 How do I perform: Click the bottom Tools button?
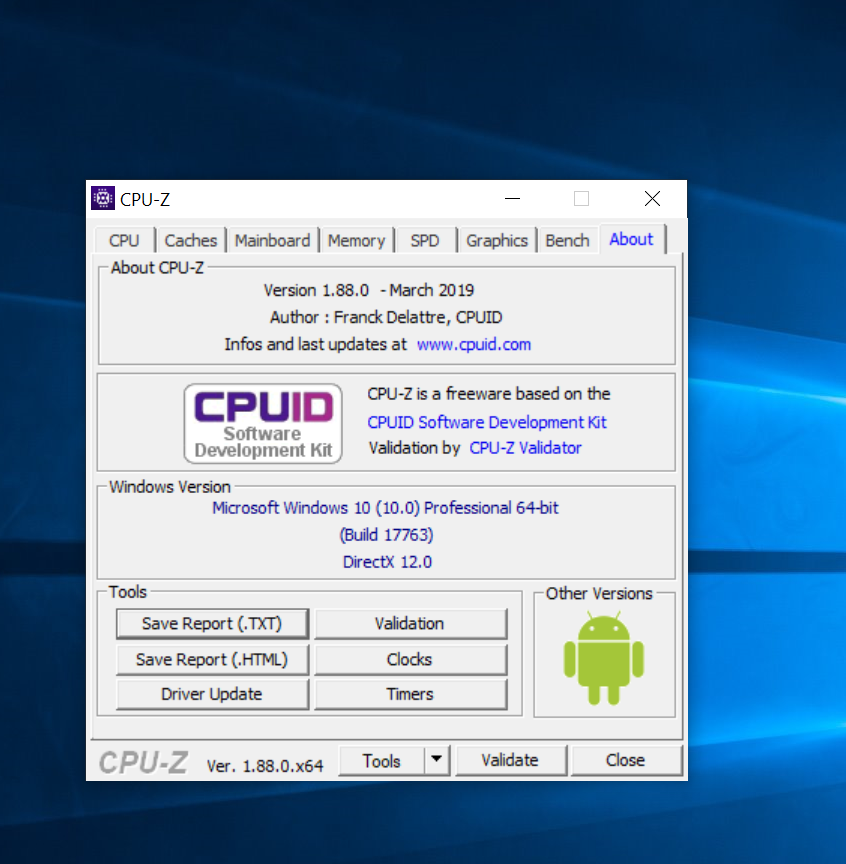tap(381, 761)
